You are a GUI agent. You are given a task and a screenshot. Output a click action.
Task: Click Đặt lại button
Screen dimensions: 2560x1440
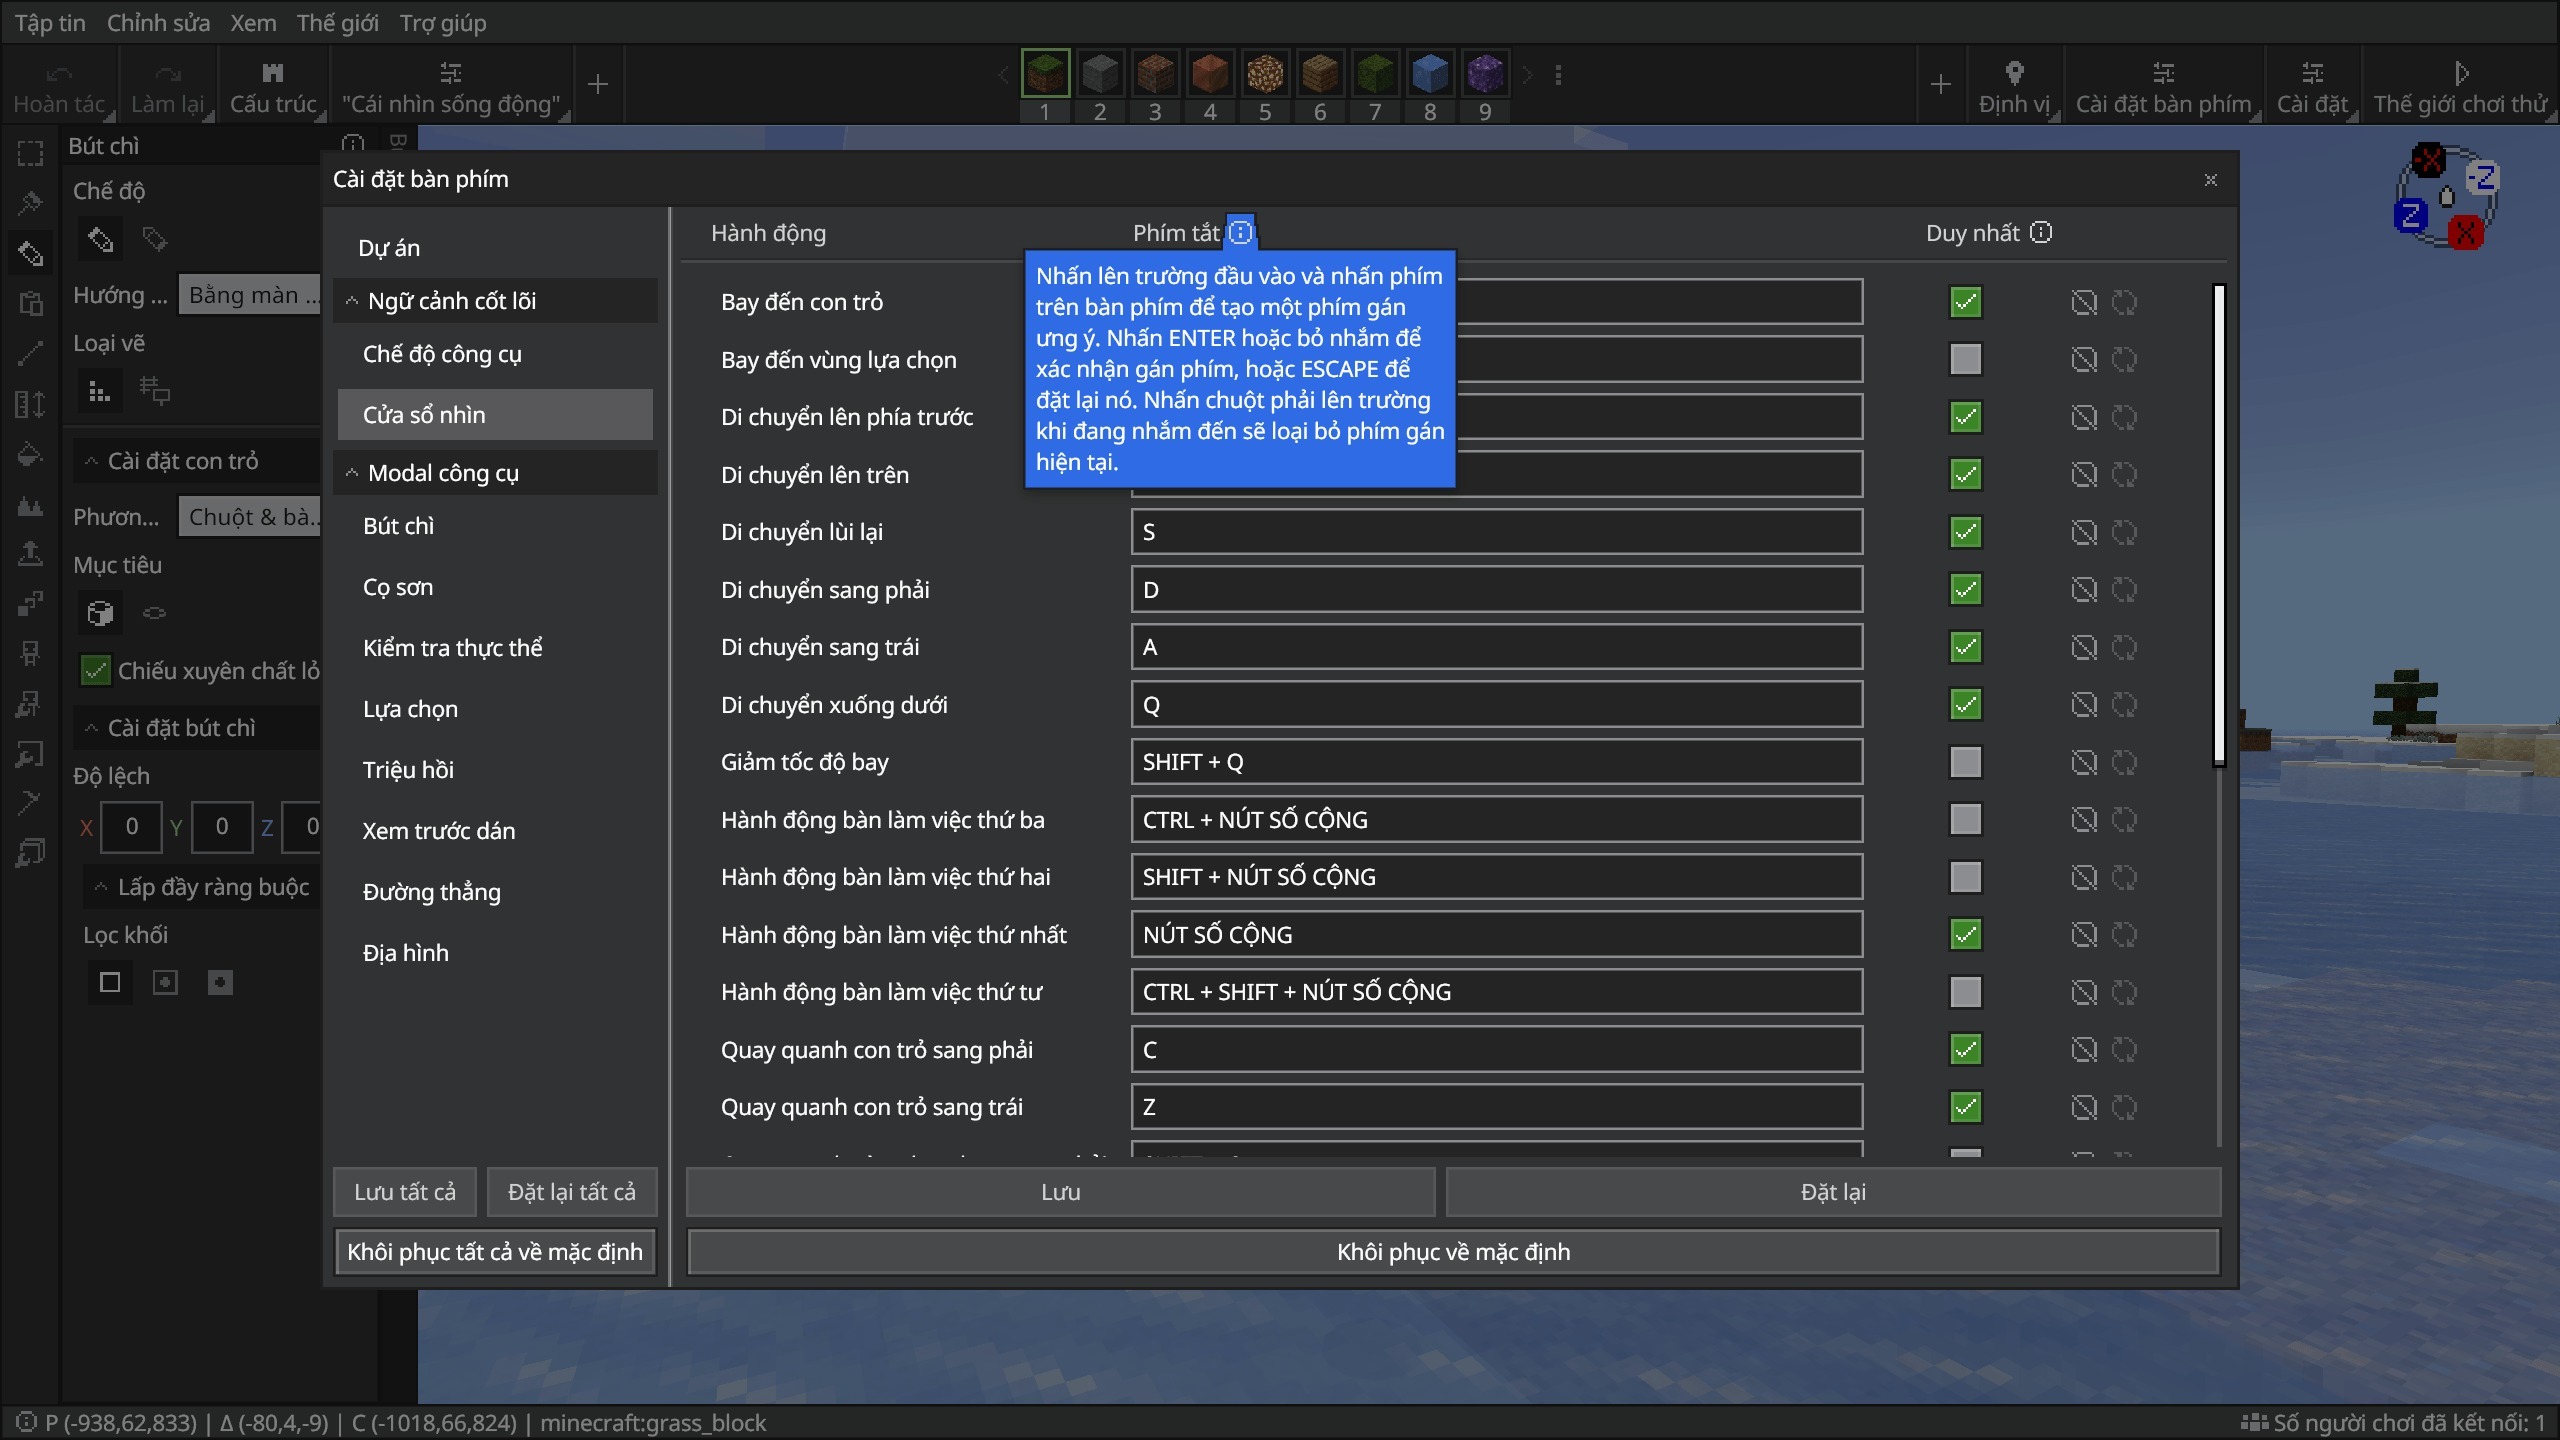pyautogui.click(x=1833, y=1192)
